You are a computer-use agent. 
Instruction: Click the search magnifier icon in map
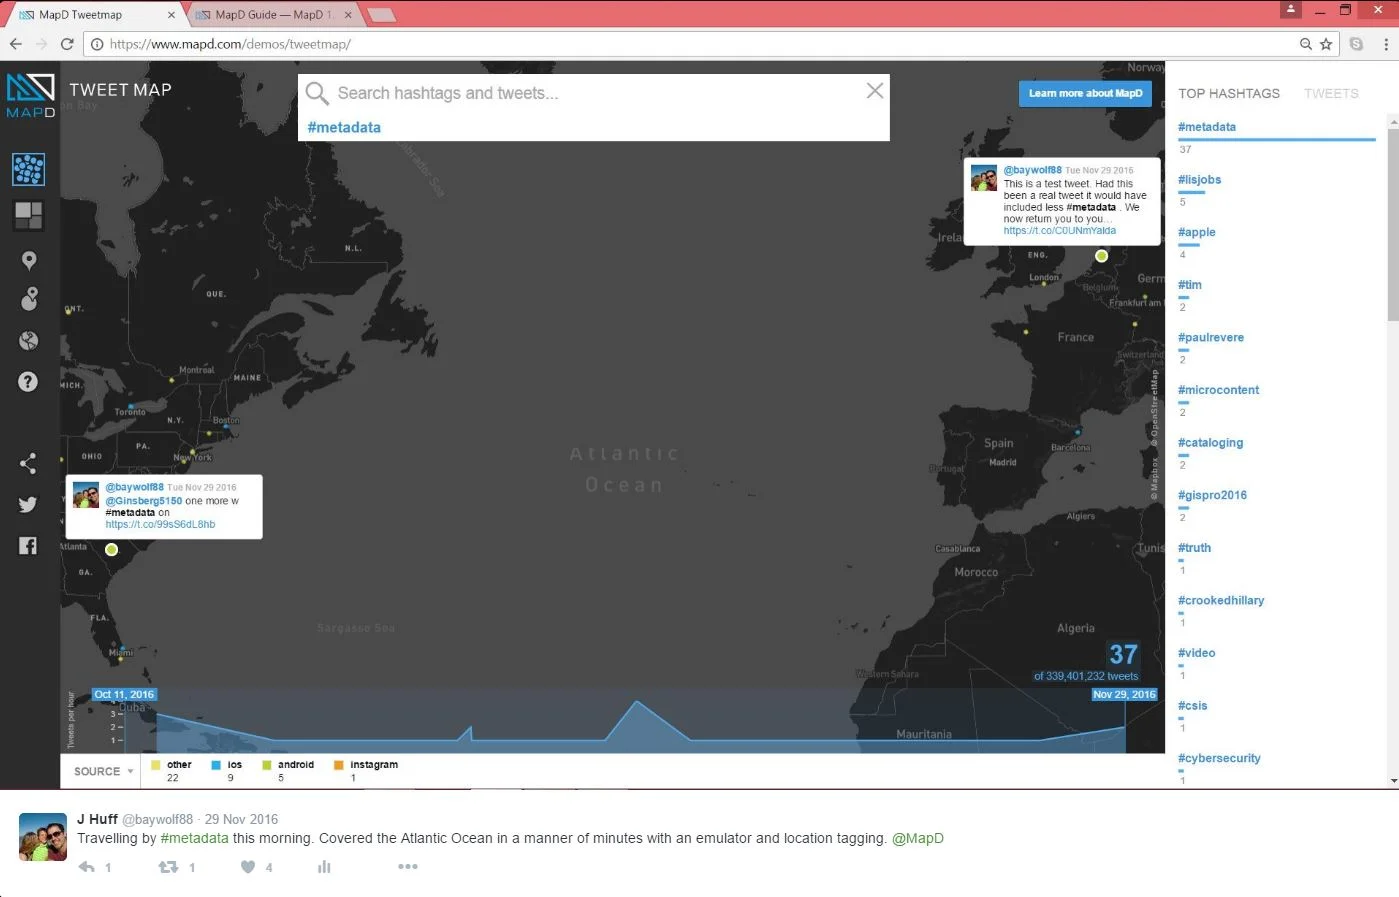(x=317, y=94)
